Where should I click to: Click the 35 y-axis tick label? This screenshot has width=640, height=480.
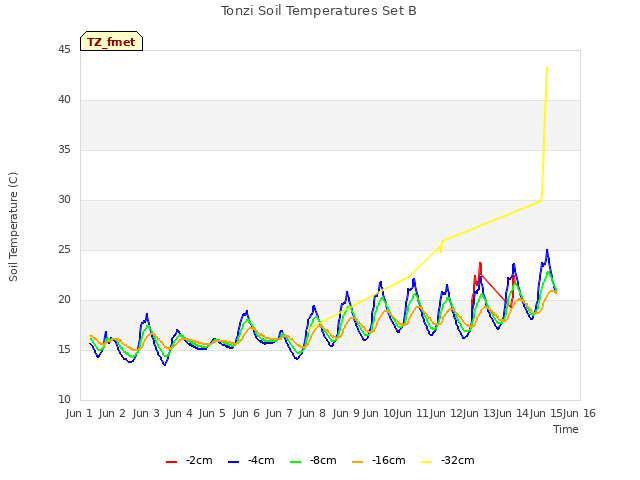coord(64,150)
